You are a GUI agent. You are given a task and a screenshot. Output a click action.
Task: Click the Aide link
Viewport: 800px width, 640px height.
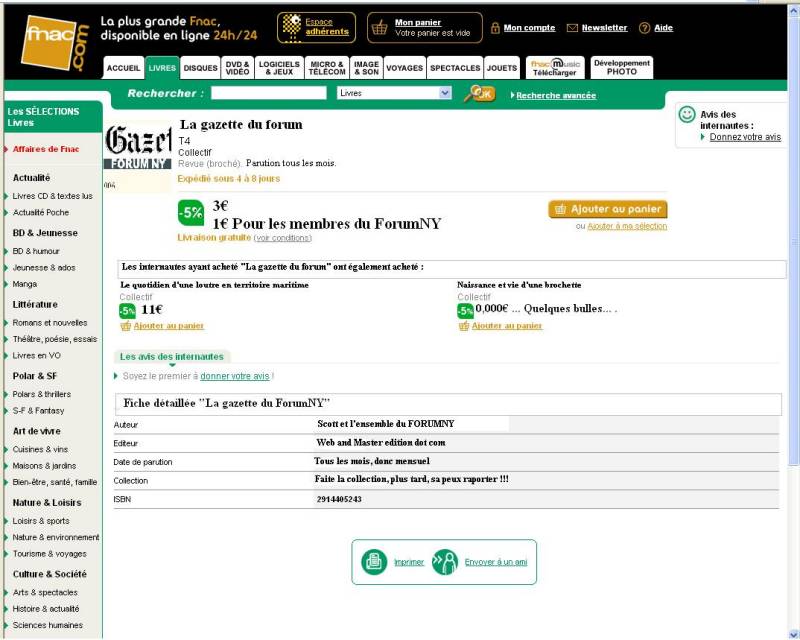coord(663,28)
